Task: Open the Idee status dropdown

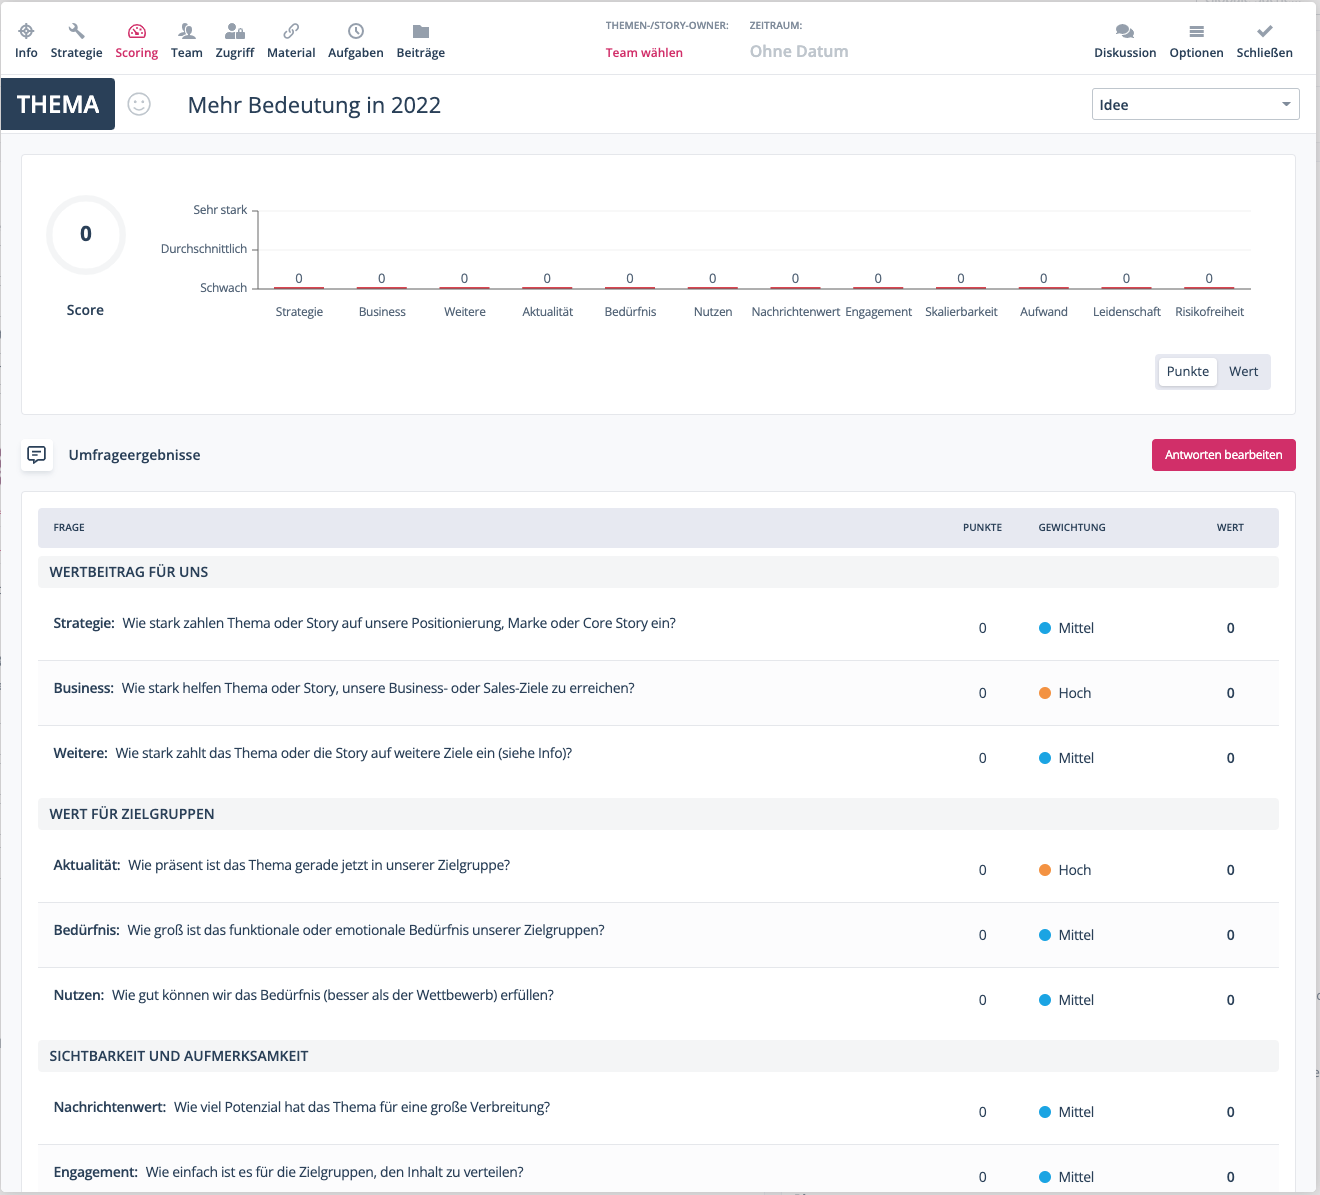Action: pyautogui.click(x=1195, y=104)
